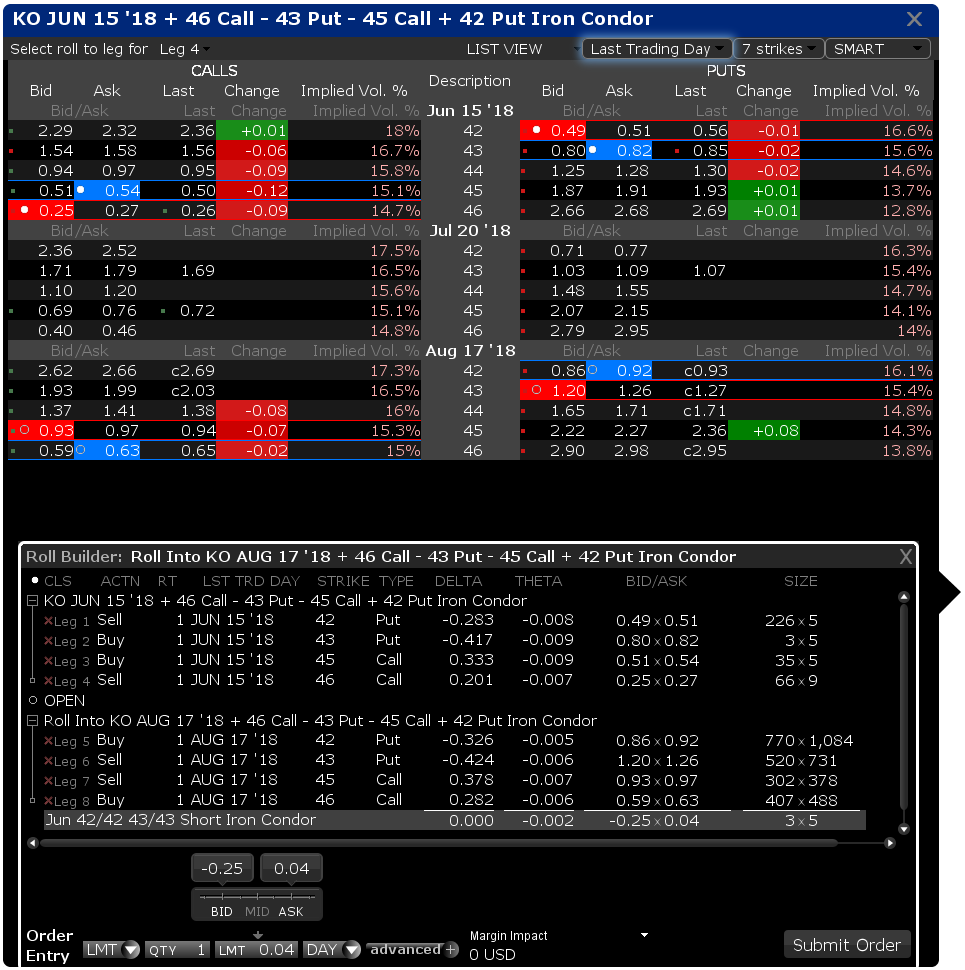
Task: Click horizontal scrollbar right arrow
Action: point(890,843)
